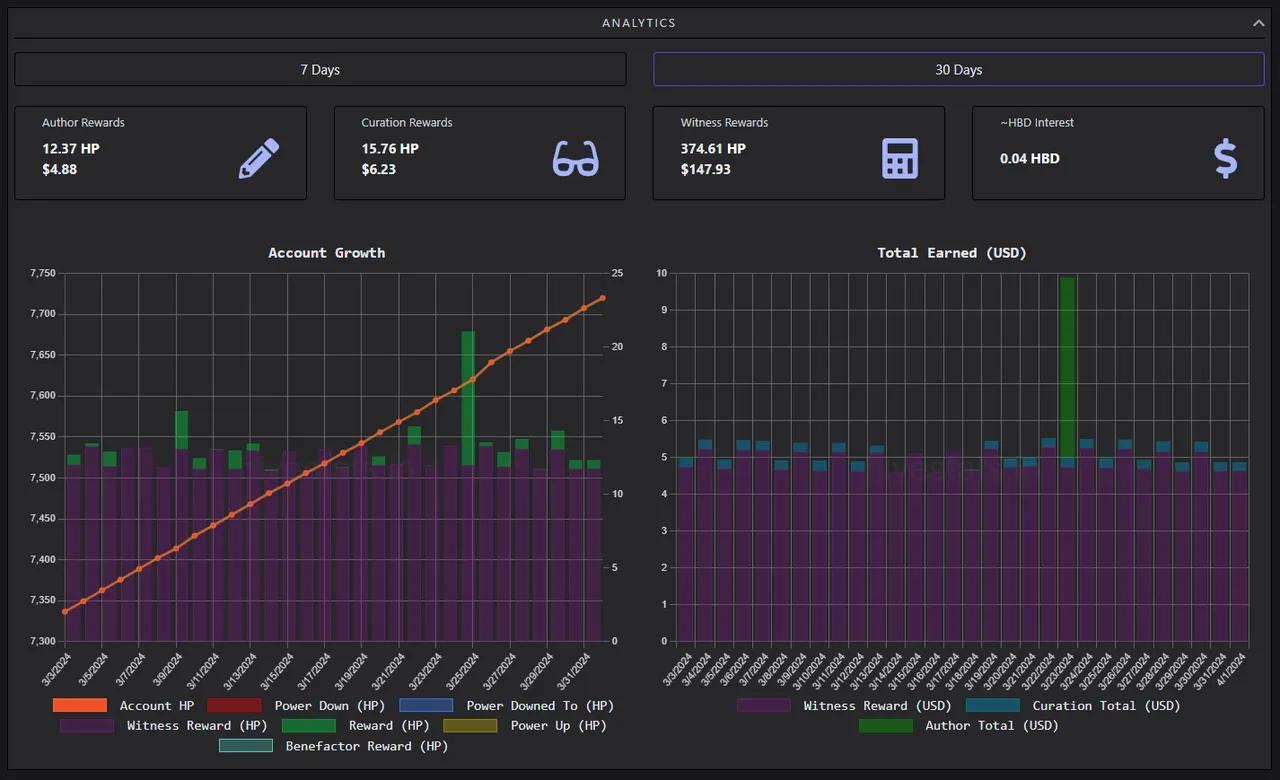This screenshot has height=780, width=1280.
Task: Click the pencil icon in Author Rewards
Action: [x=259, y=159]
